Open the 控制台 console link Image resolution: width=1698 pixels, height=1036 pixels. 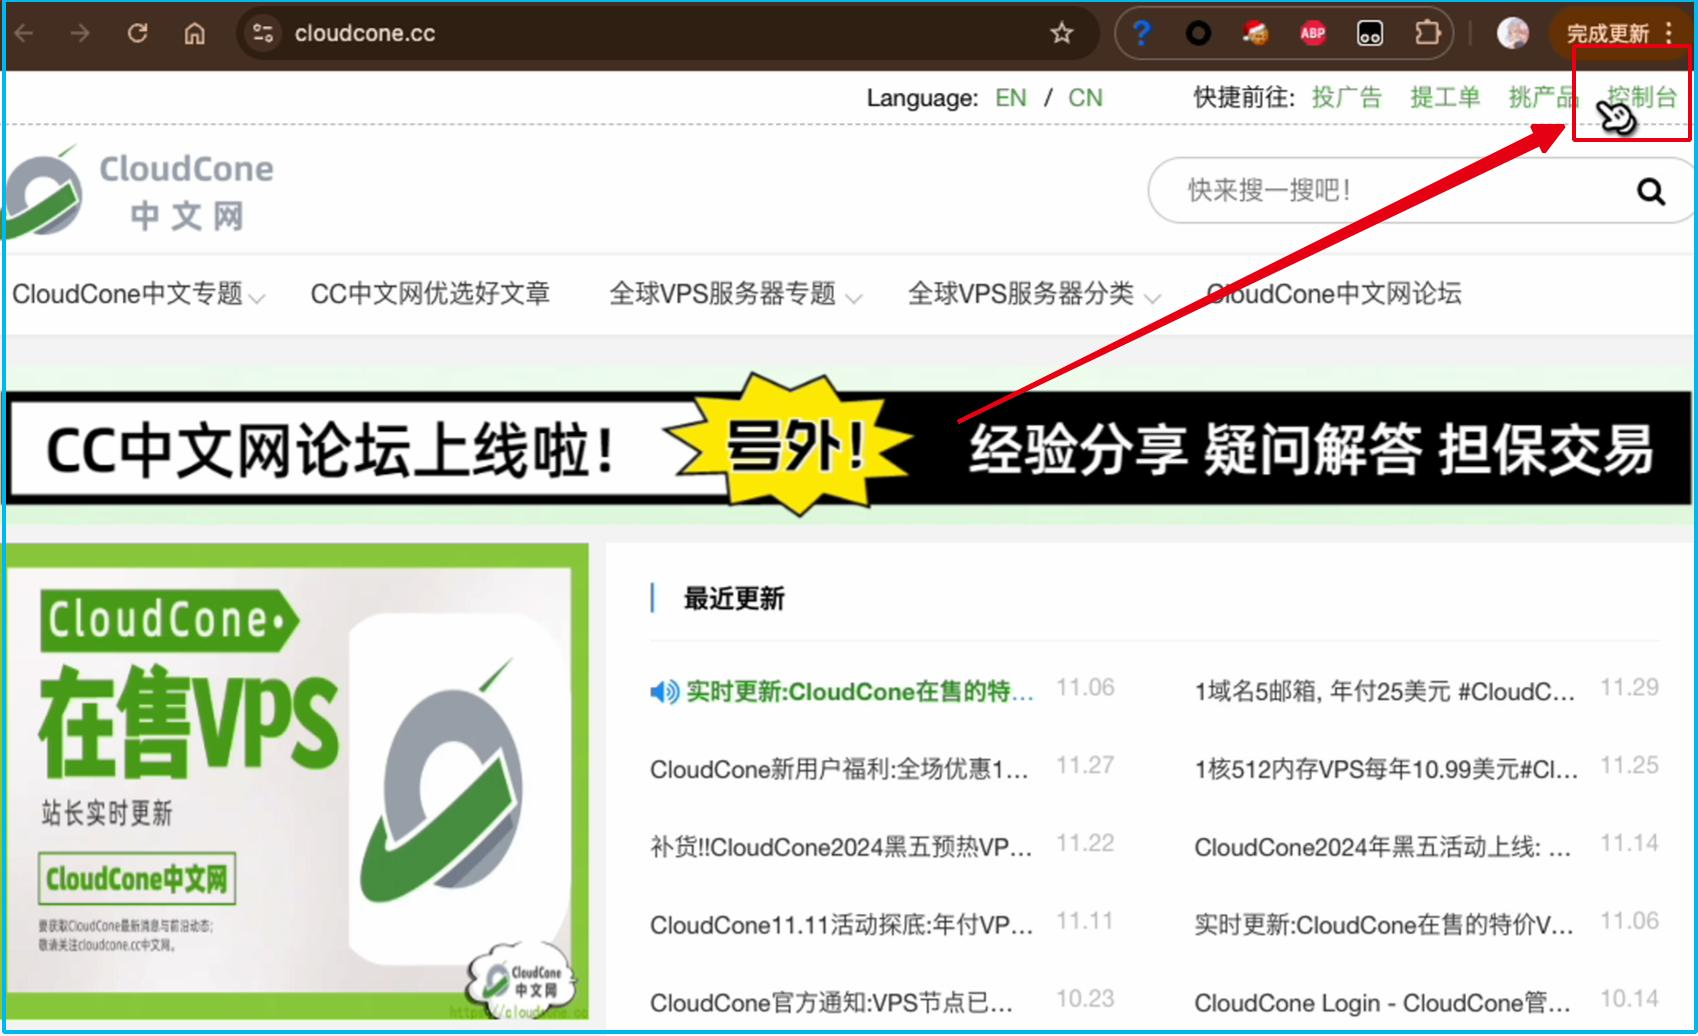tap(1642, 97)
